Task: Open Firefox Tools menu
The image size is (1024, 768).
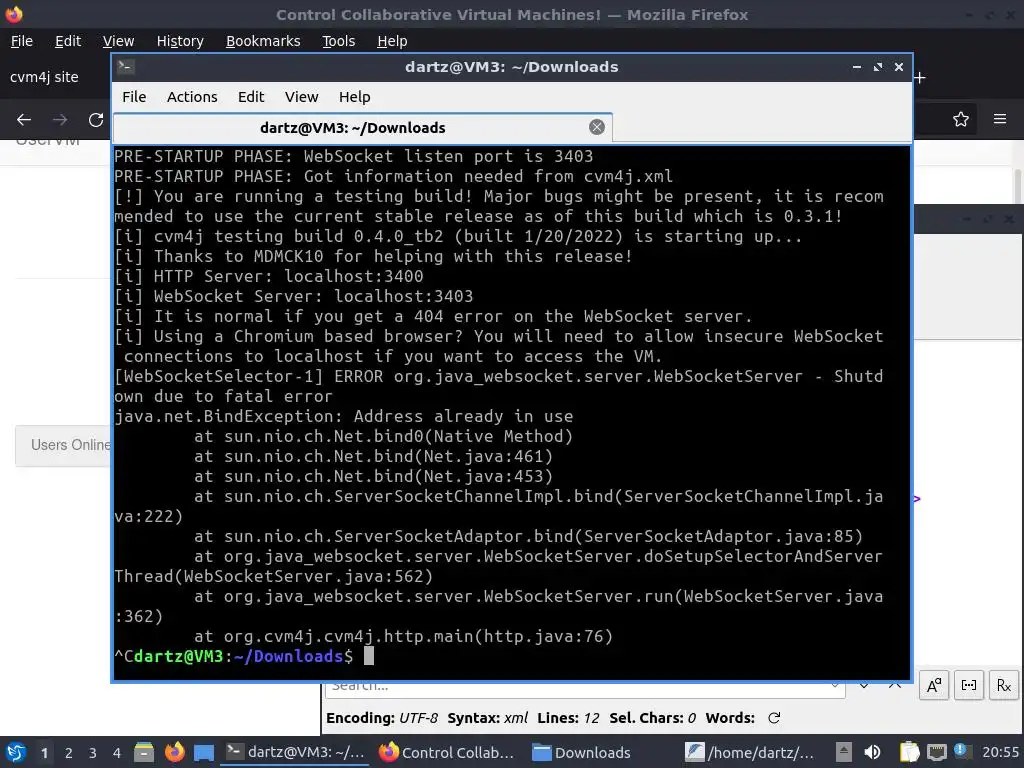Action: coord(338,41)
